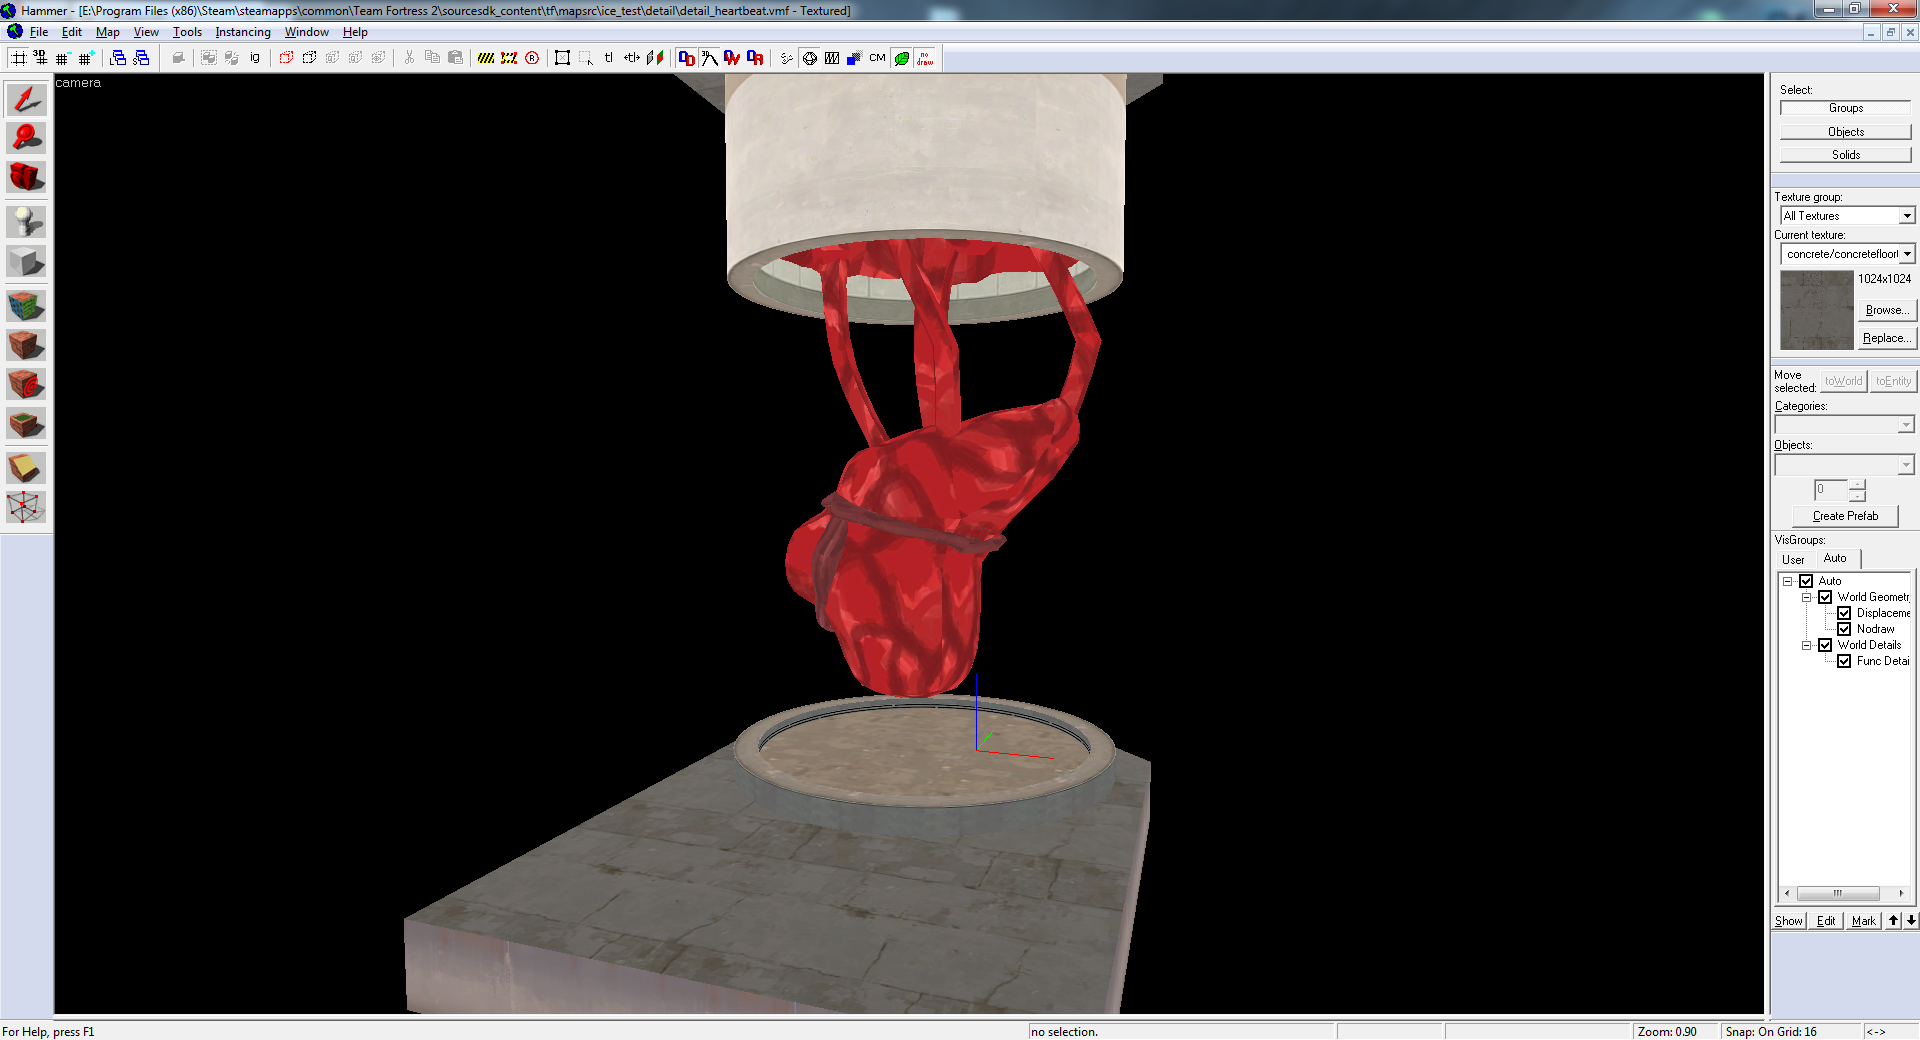Toggle the Auto visgroup checkbox
Viewport: 1920px width, 1040px height.
[x=1806, y=581]
